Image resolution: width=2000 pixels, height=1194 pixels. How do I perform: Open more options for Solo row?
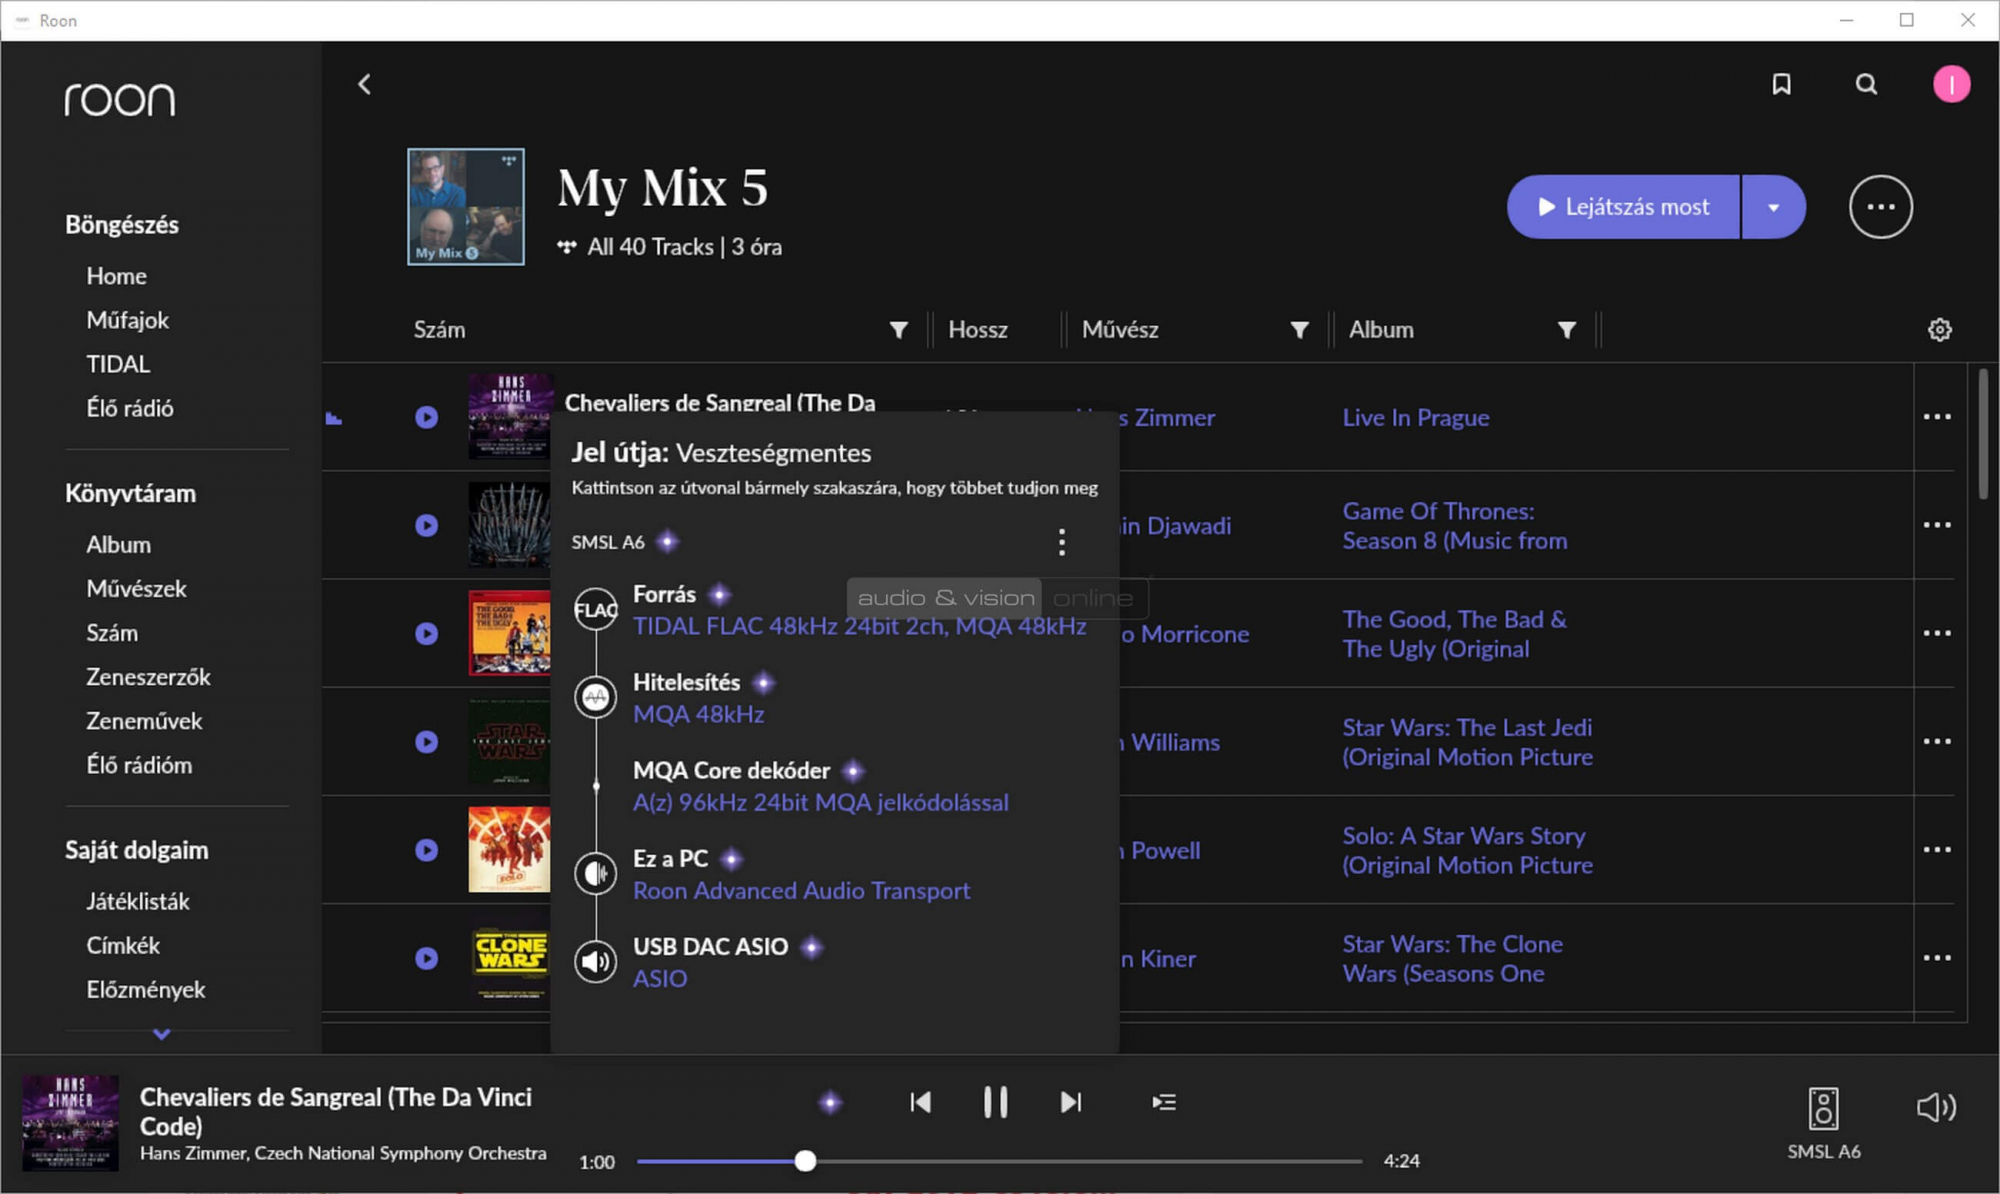coord(1937,849)
